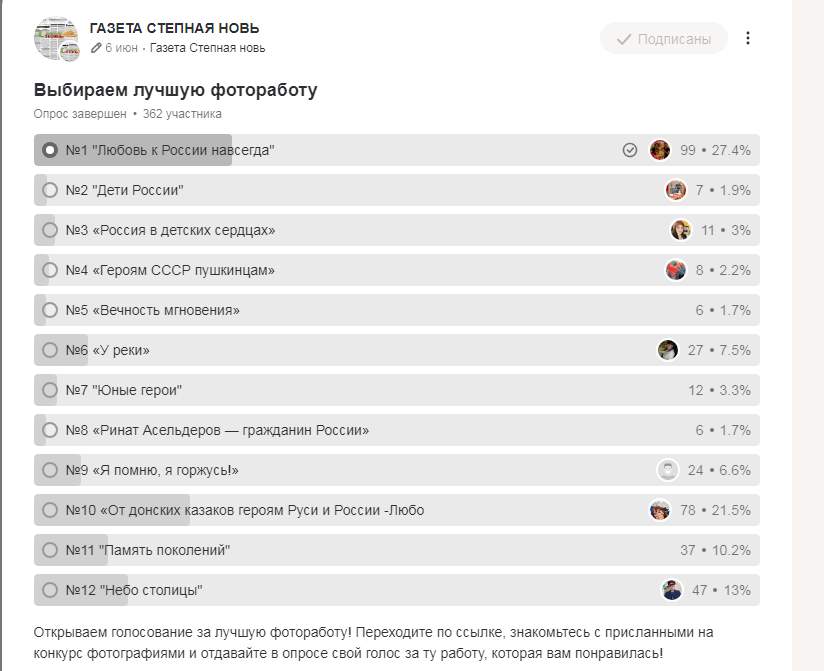This screenshot has width=824, height=671.
Task: Click the Газета Степная новь avatar image
Action: coord(56,39)
